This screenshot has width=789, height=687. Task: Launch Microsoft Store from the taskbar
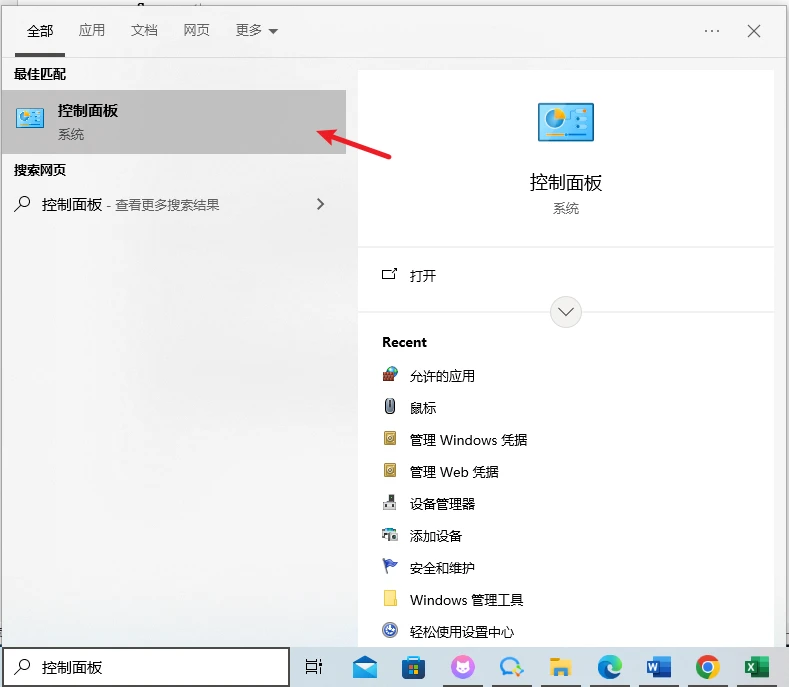click(x=414, y=668)
